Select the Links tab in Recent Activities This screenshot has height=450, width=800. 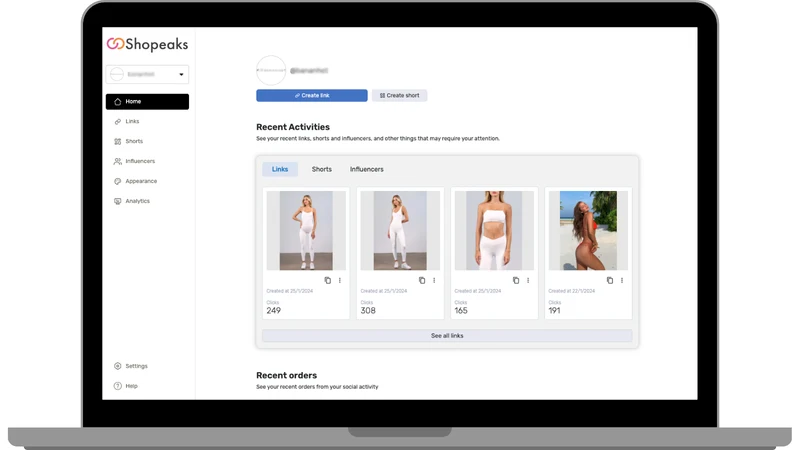pyautogui.click(x=280, y=169)
